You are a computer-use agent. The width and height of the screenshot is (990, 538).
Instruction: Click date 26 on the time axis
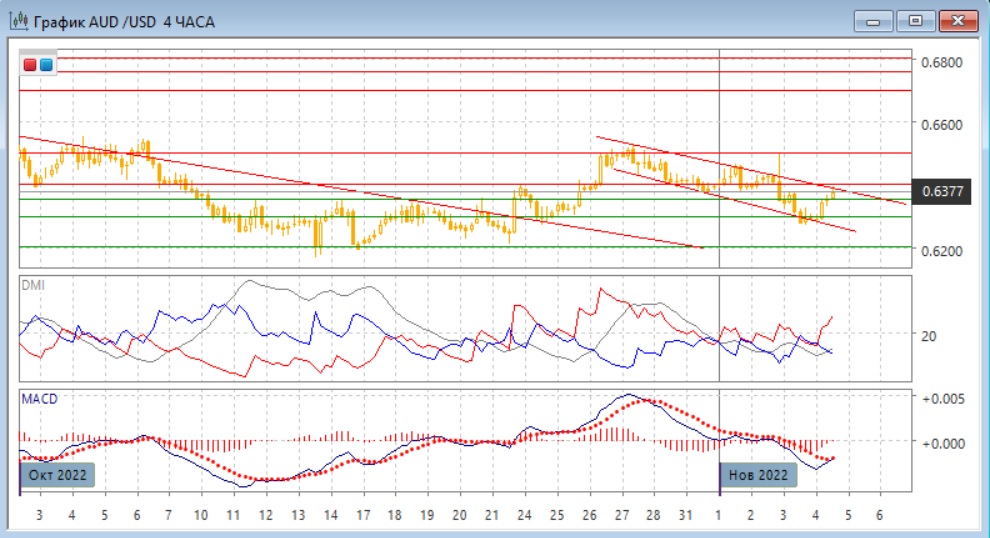tap(588, 514)
